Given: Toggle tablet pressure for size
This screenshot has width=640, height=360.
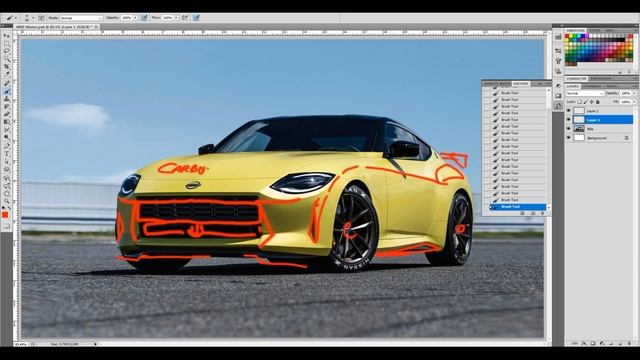Looking at the screenshot, I should (x=196, y=18).
